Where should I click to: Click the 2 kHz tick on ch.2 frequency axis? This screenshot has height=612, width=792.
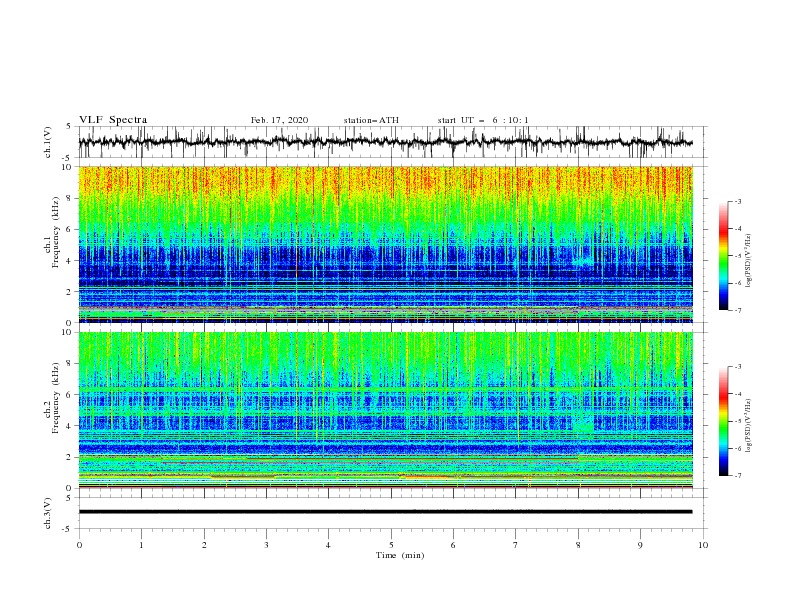coord(70,457)
